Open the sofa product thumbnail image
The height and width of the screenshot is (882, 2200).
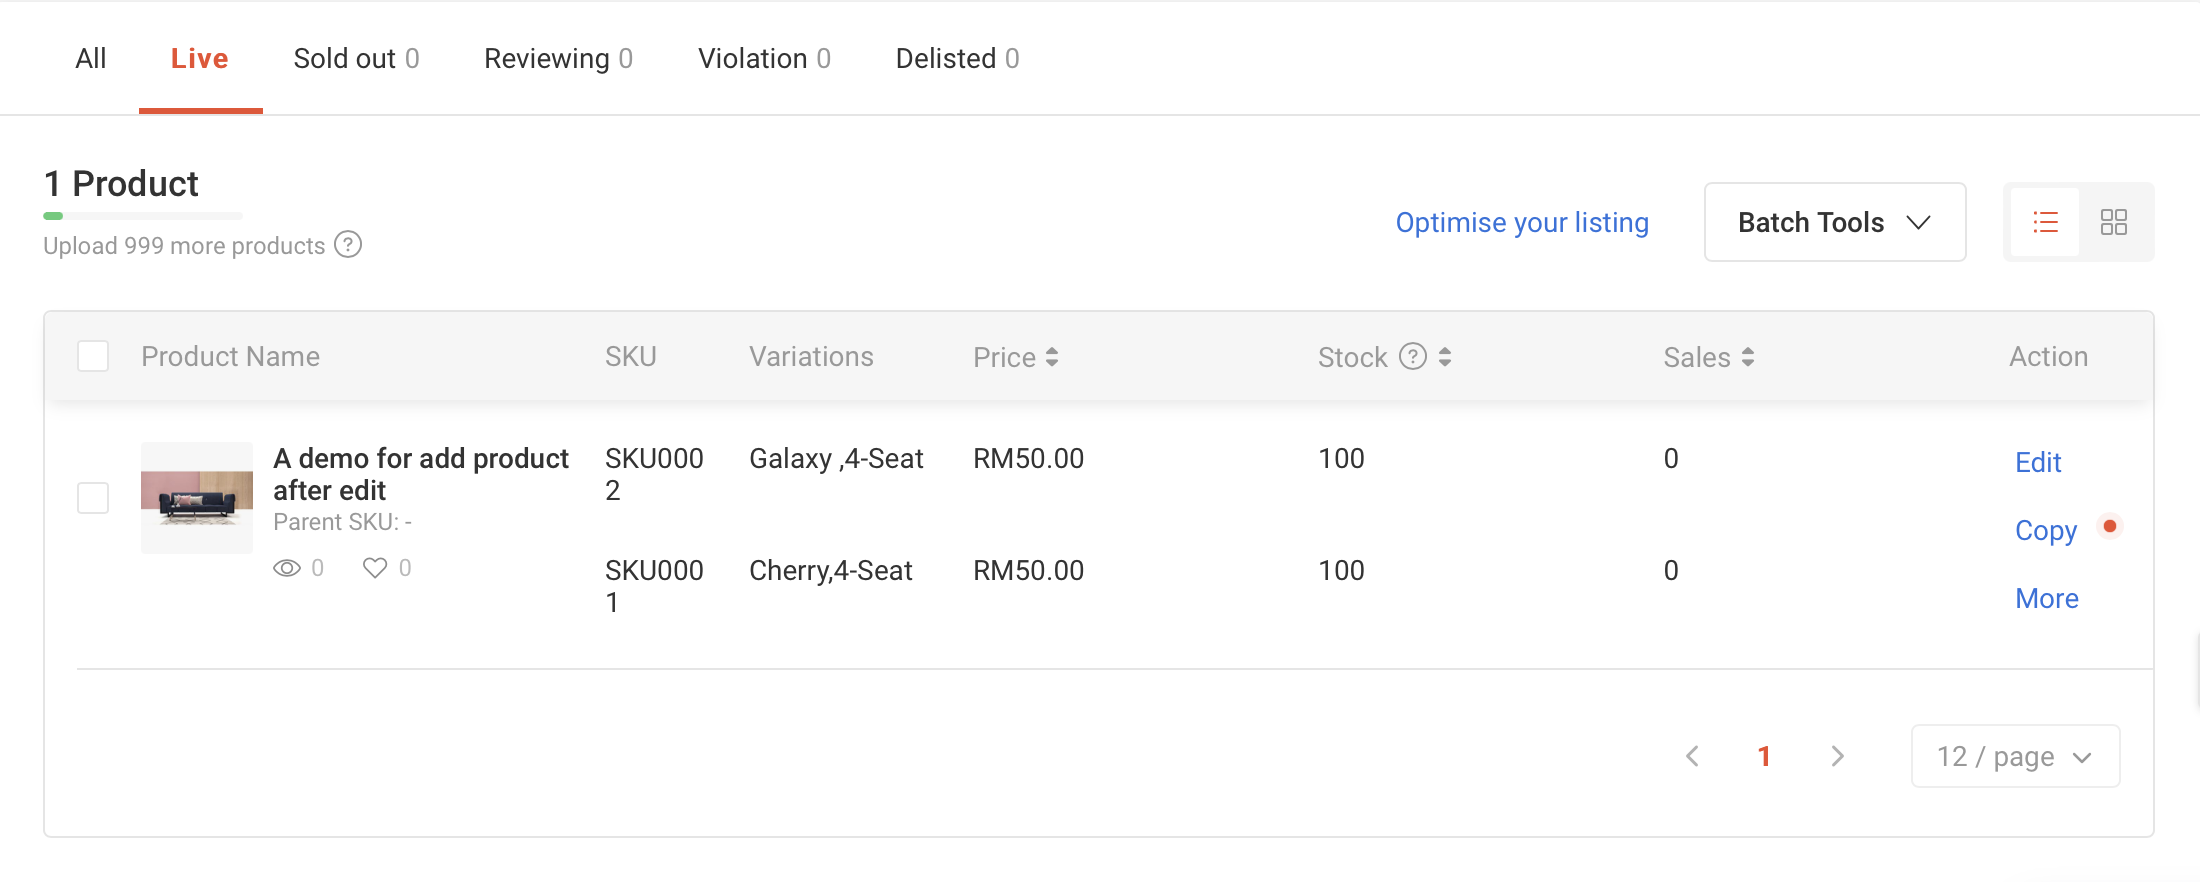(197, 497)
